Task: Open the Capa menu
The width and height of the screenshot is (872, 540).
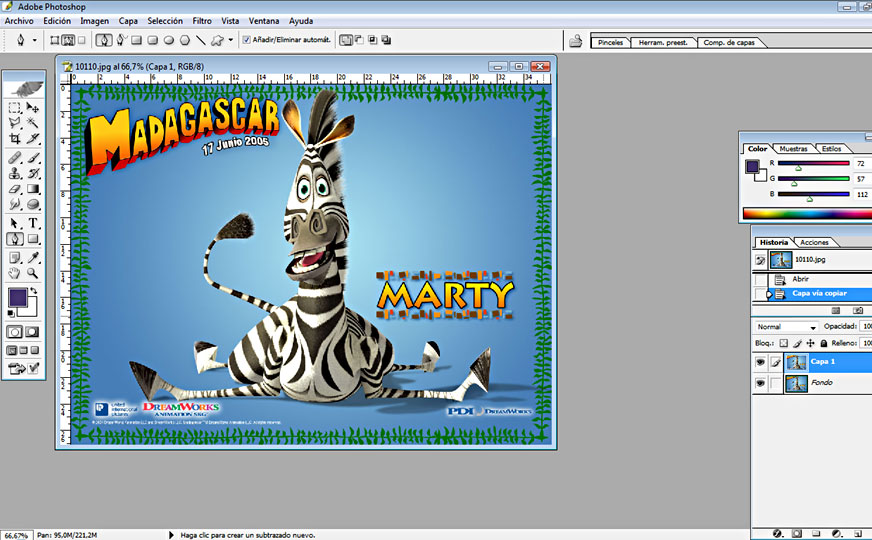Action: point(128,21)
